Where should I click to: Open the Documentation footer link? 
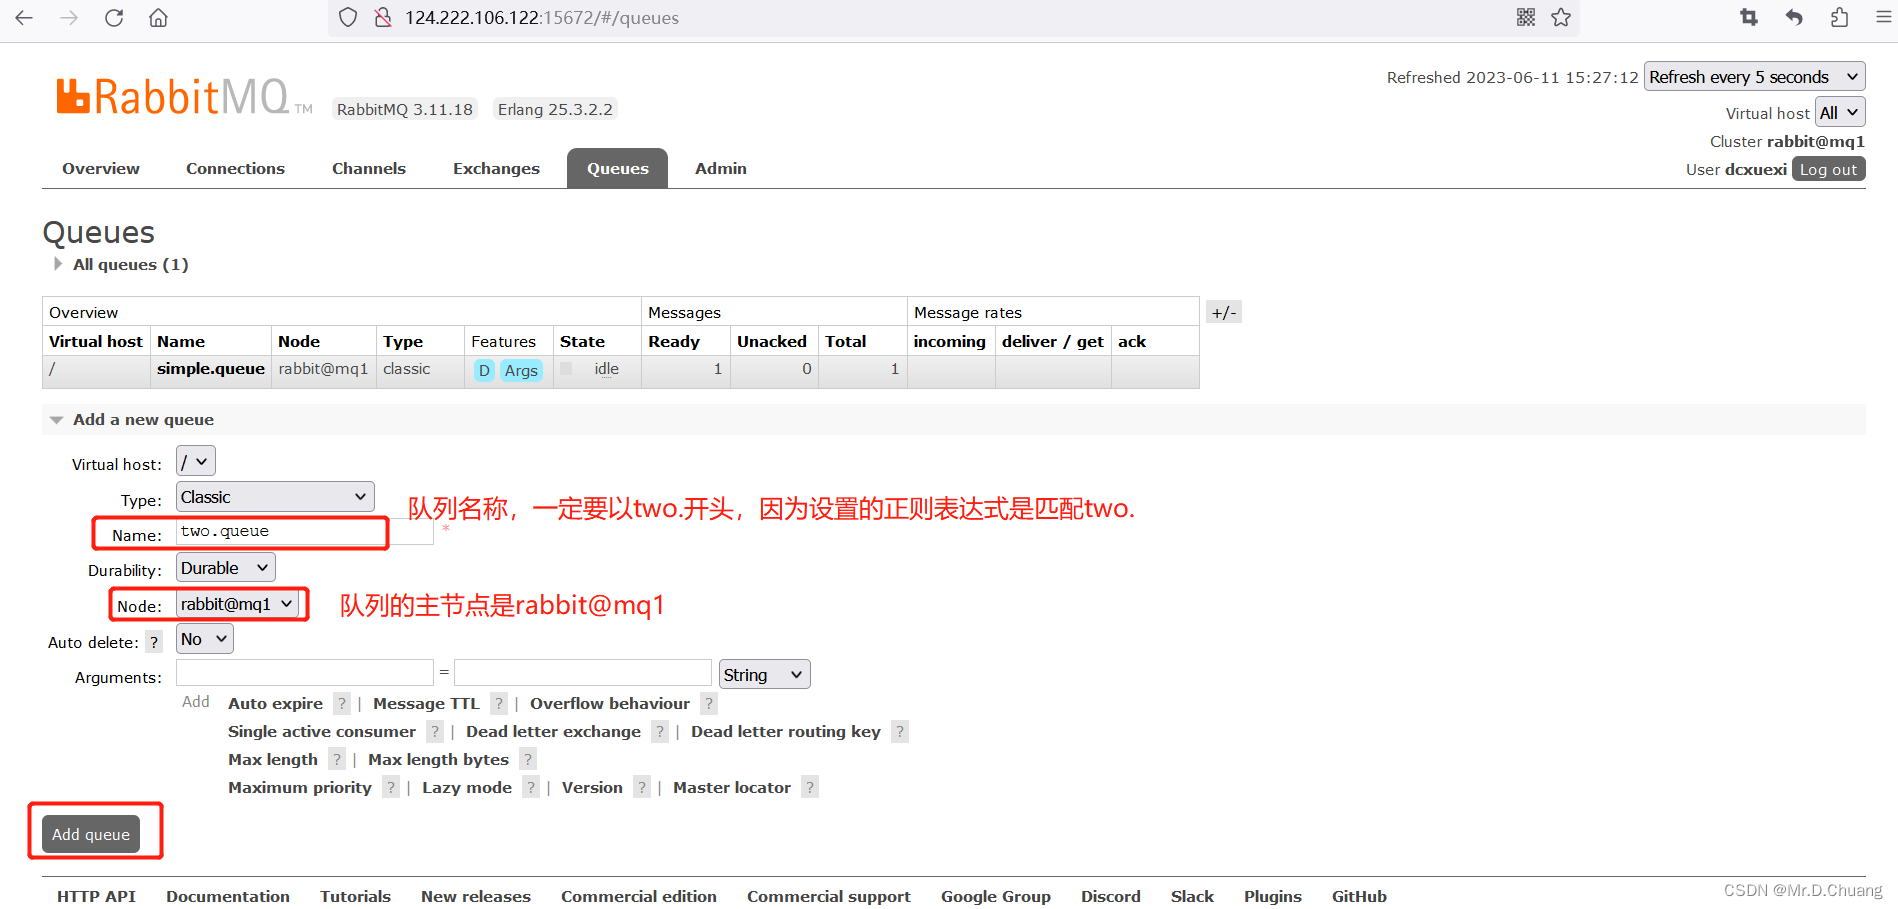point(228,896)
